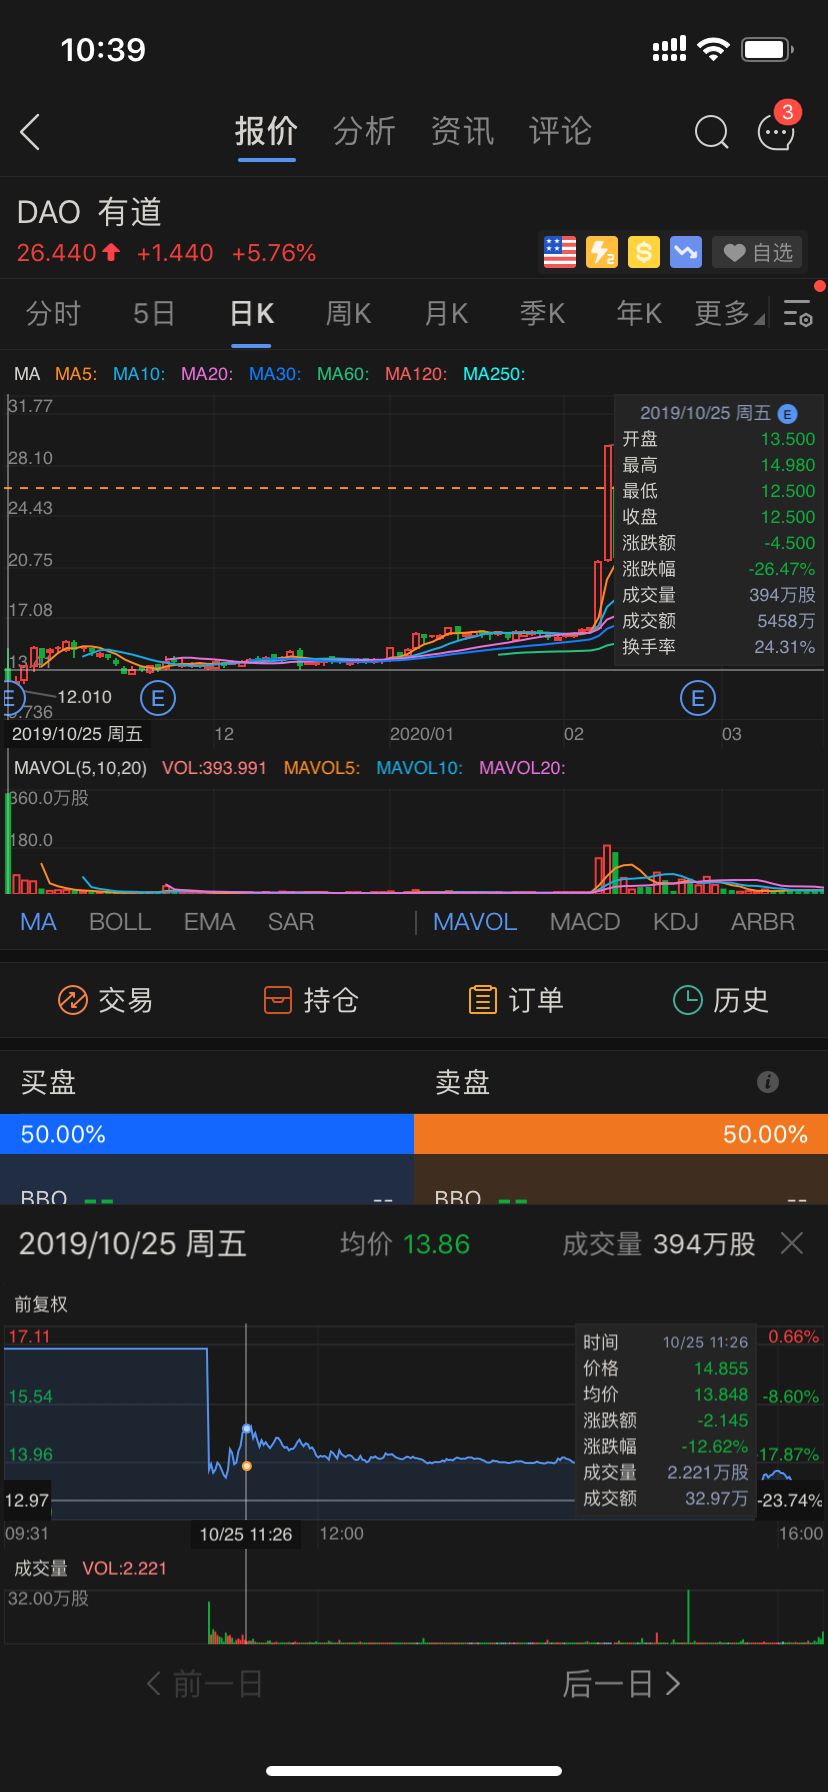The height and width of the screenshot is (1792, 828).
Task: Tap the yellow lightning L2 icon
Action: [x=602, y=252]
